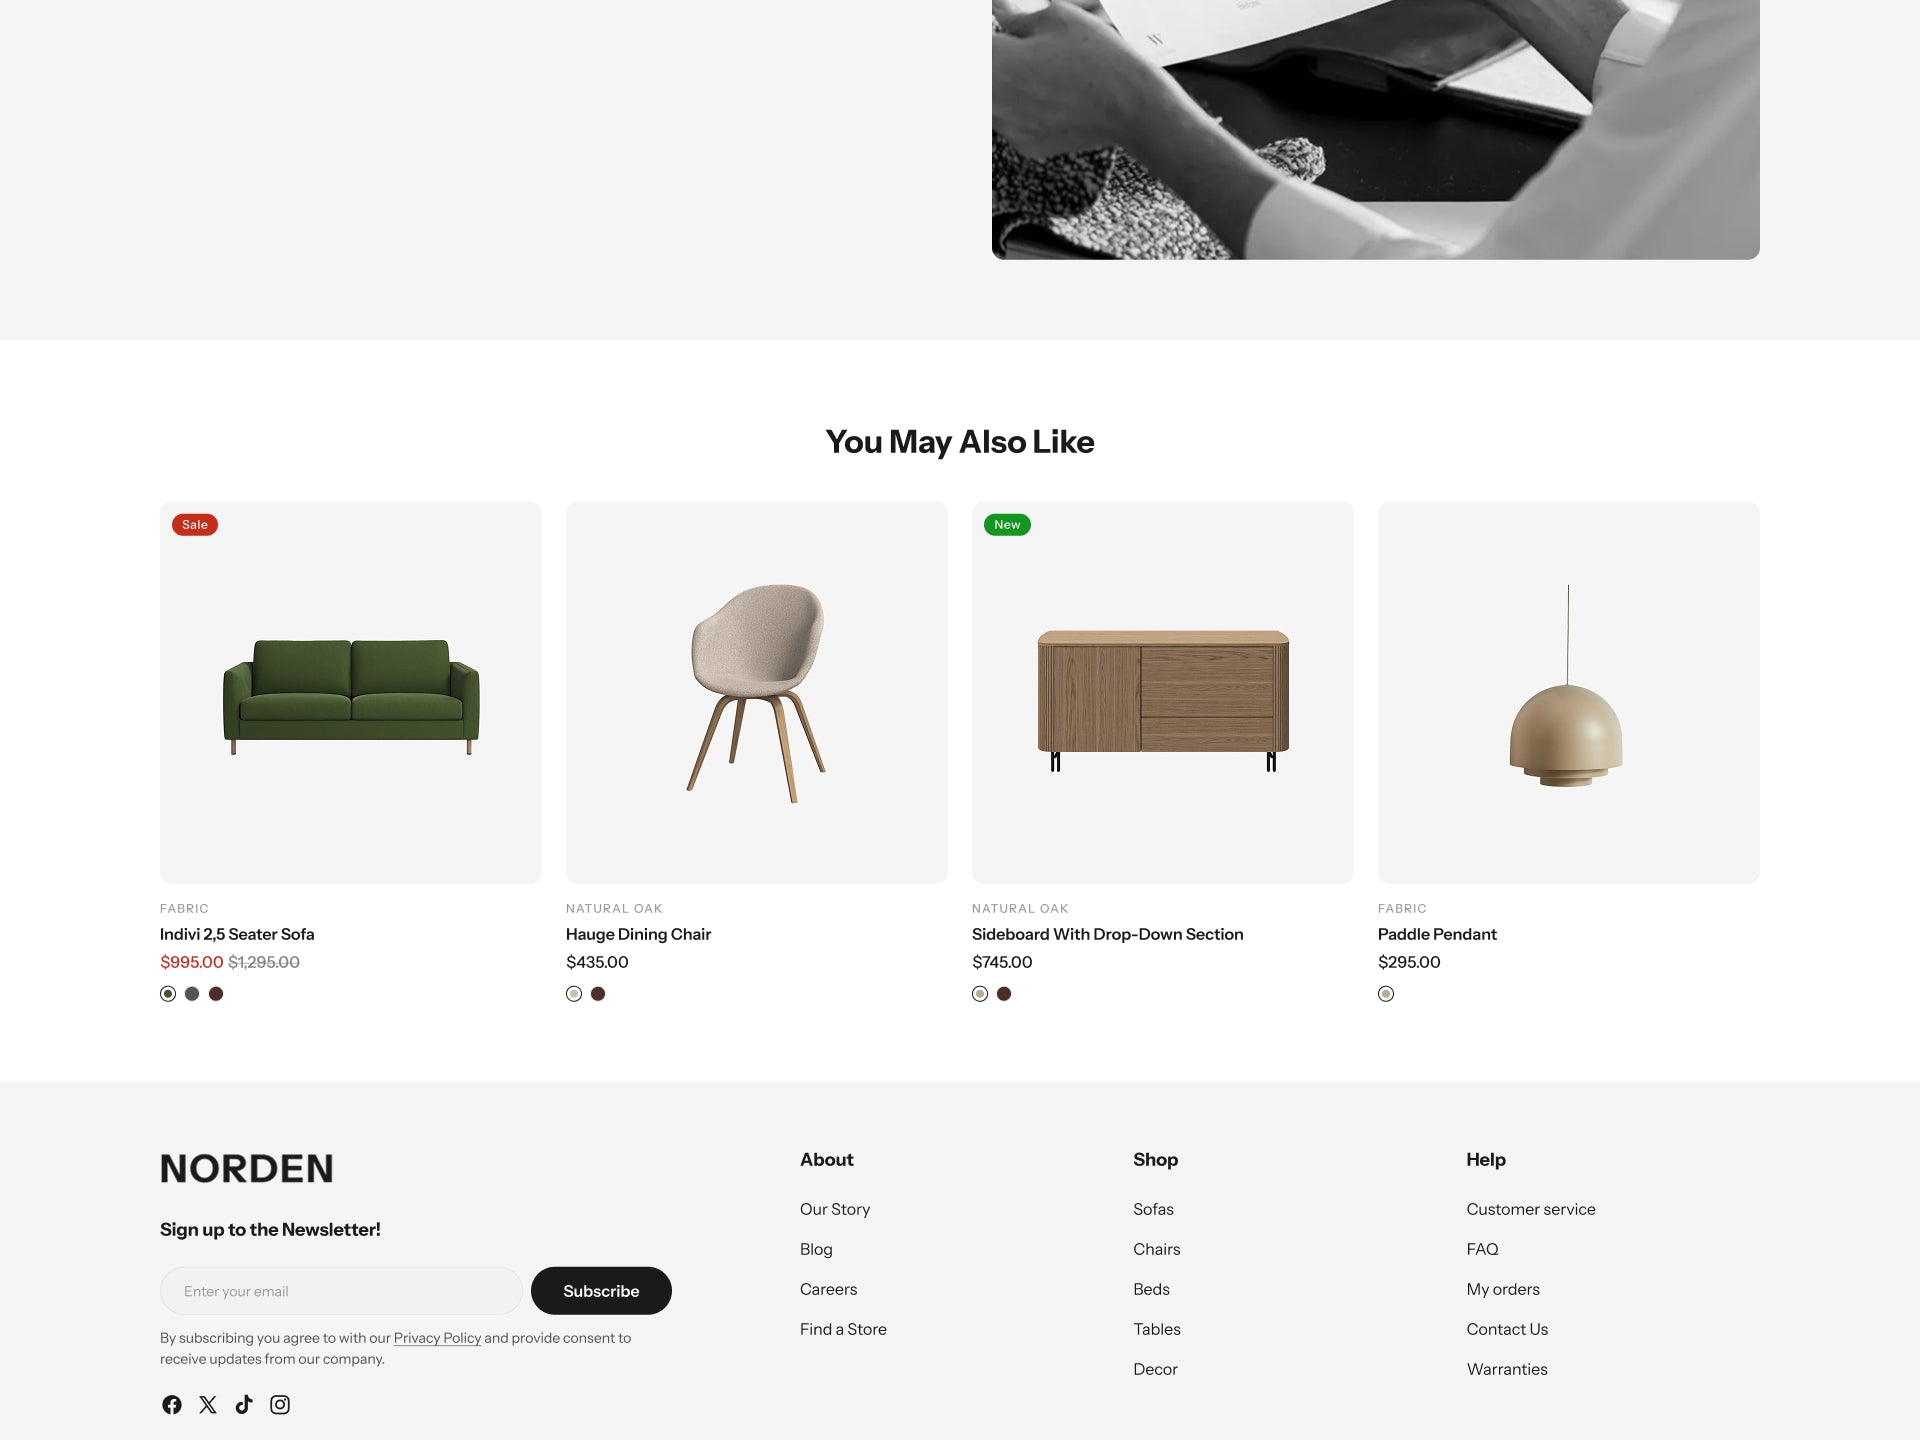Select the beige swatch for Paddle Pendant
This screenshot has height=1440, width=1920.
coord(1386,994)
